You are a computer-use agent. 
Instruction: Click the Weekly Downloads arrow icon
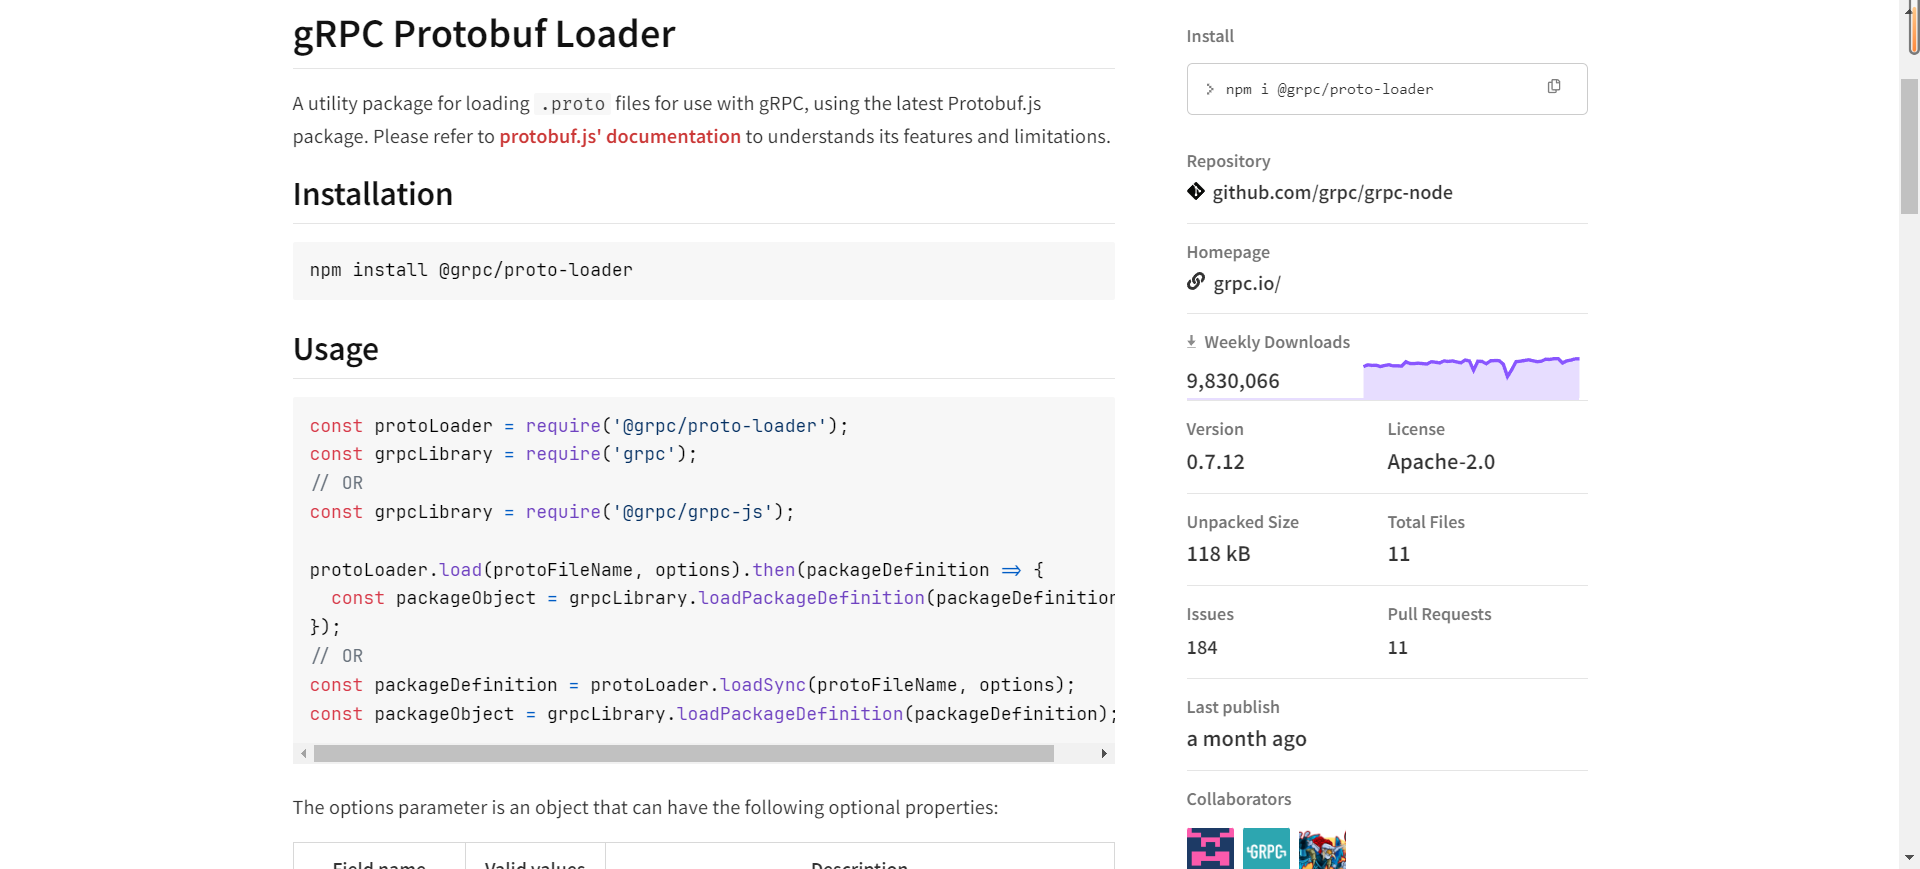[1191, 342]
